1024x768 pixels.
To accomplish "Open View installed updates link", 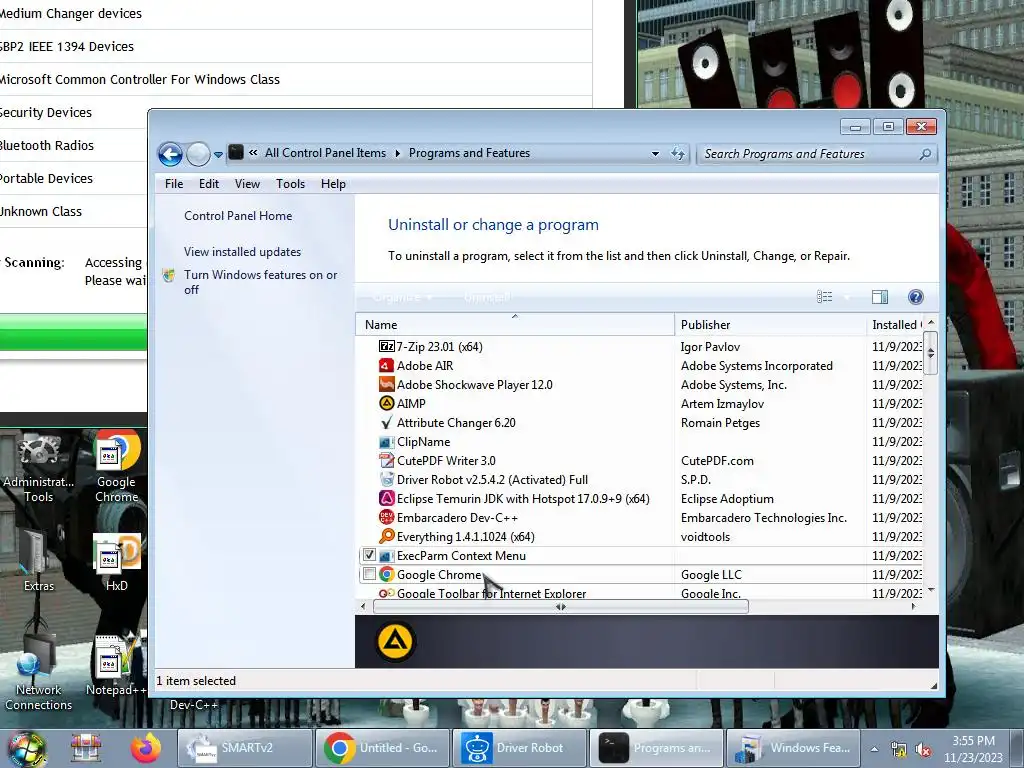I will (242, 251).
